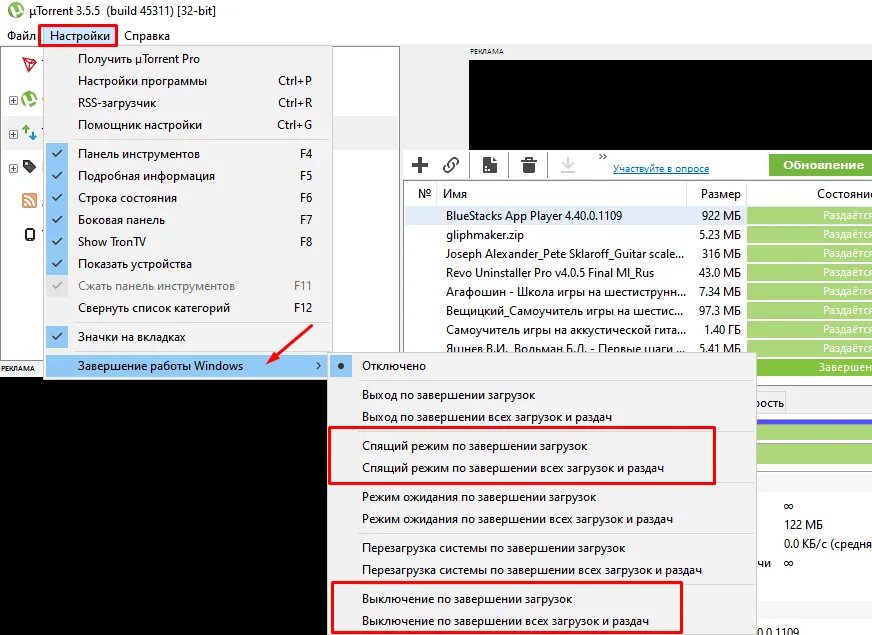Click the red Tron icon in sidebar

(x=29, y=65)
